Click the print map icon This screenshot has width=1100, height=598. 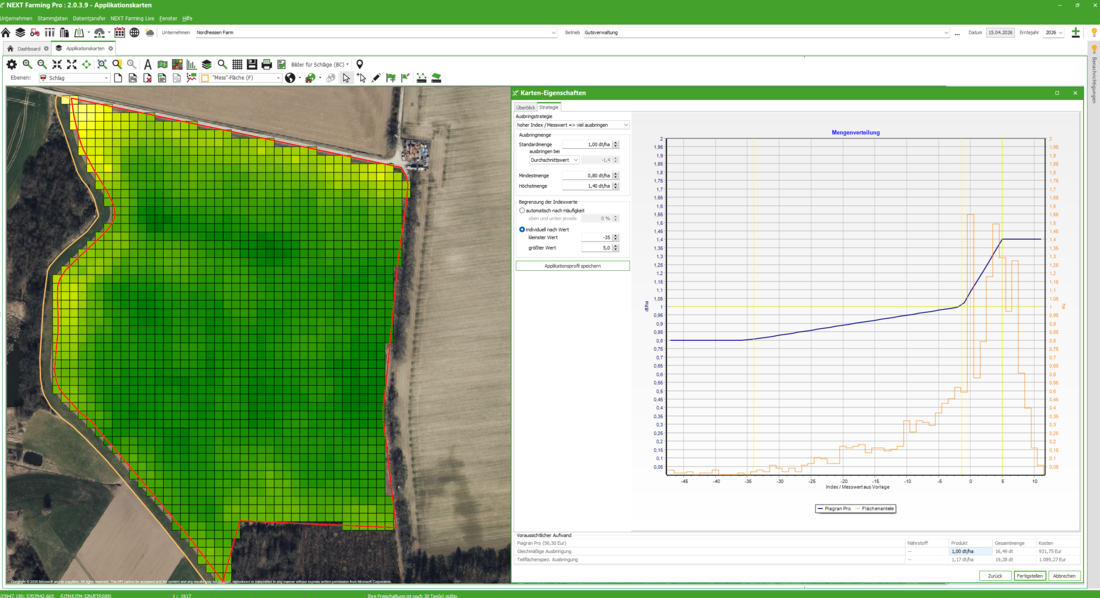pyautogui.click(x=267, y=64)
